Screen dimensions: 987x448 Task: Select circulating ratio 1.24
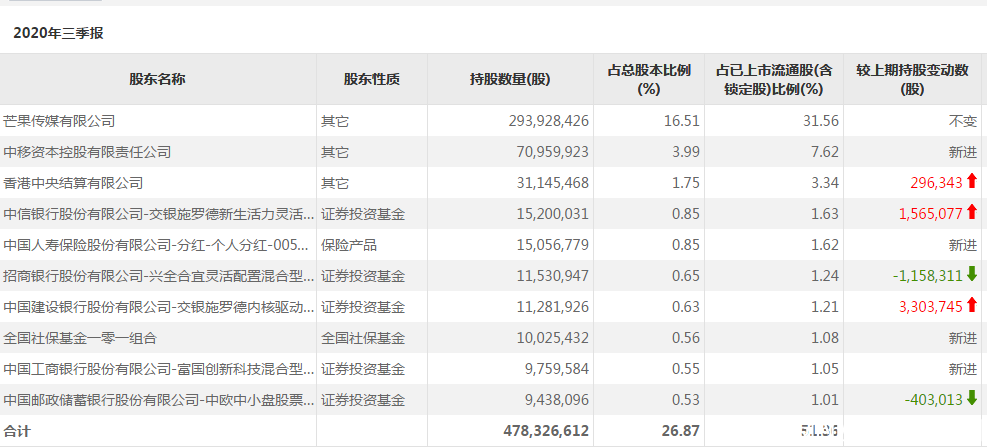826,276
